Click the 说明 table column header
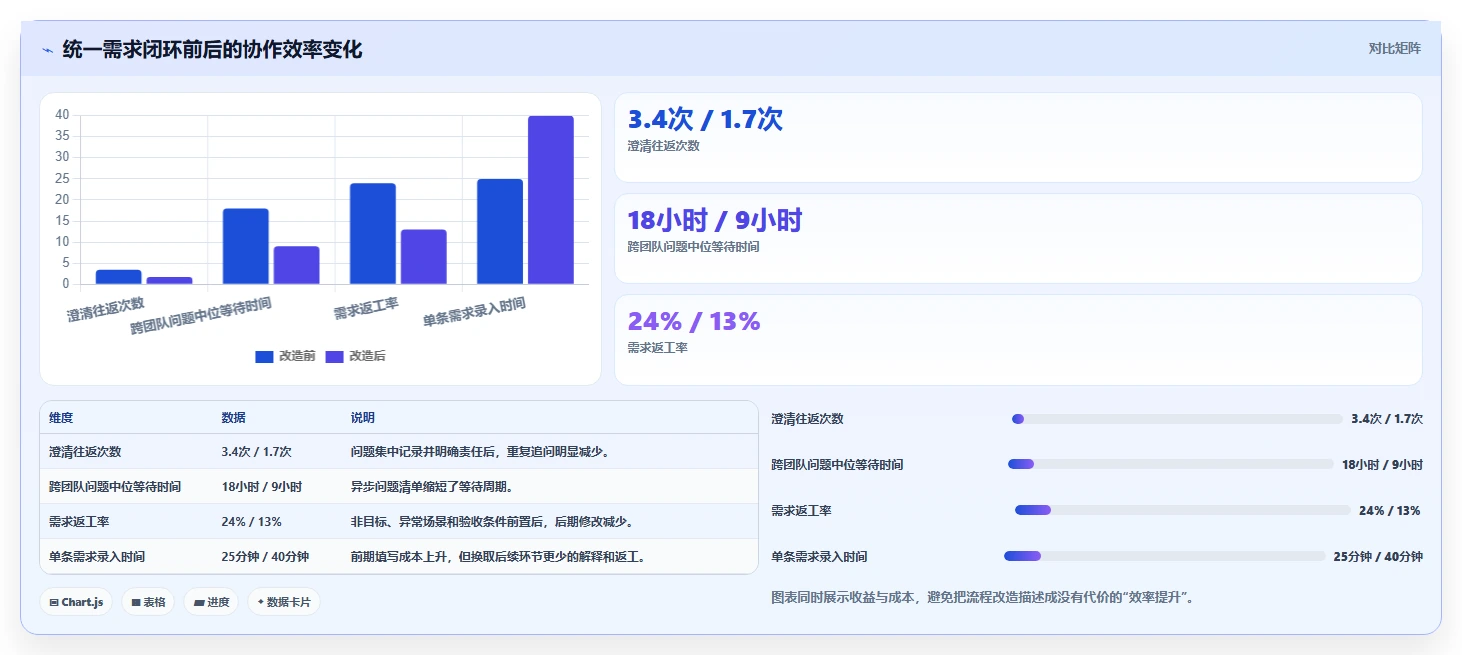Viewport: 1462px width, 655px height. point(362,418)
